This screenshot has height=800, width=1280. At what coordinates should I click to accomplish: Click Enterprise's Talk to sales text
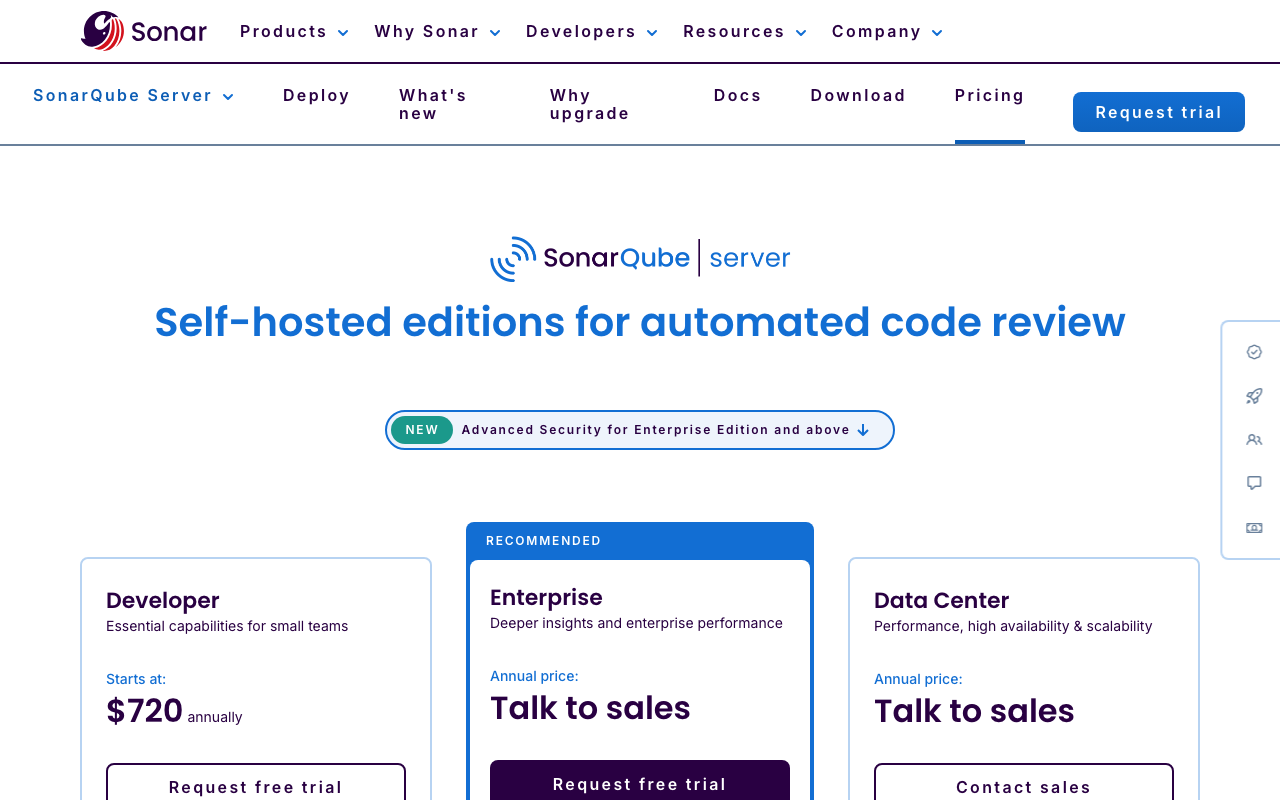click(590, 708)
